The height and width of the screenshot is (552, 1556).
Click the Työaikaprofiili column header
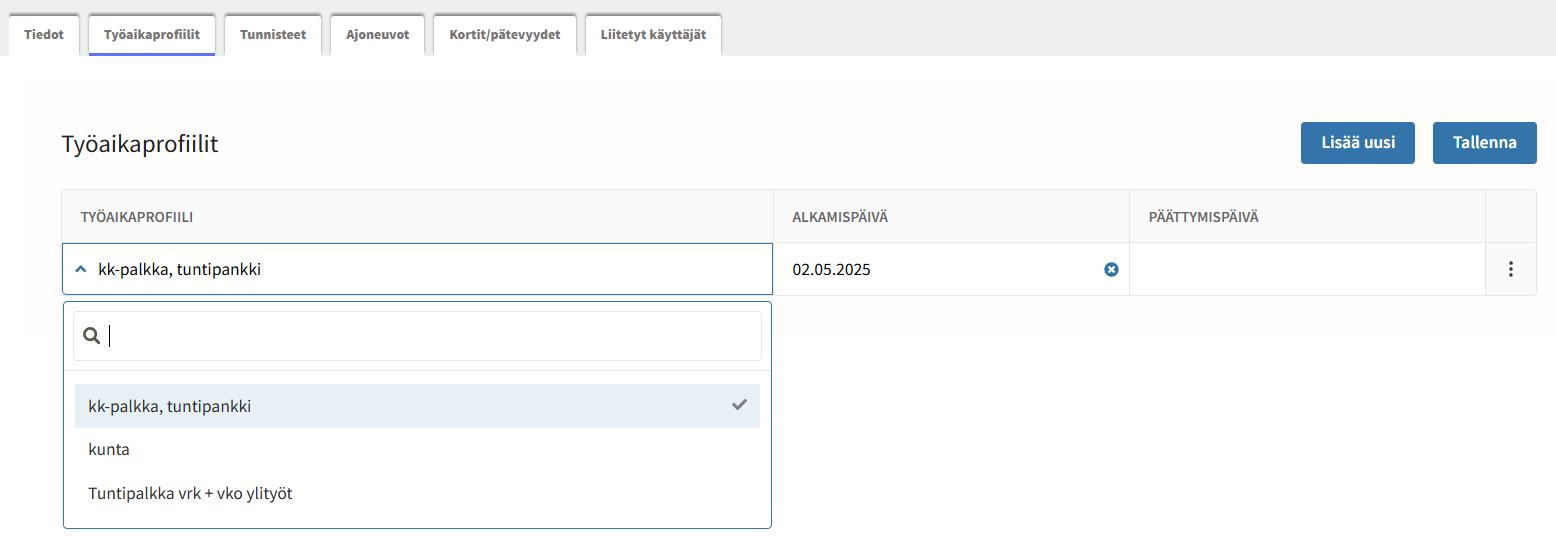[x=137, y=217]
